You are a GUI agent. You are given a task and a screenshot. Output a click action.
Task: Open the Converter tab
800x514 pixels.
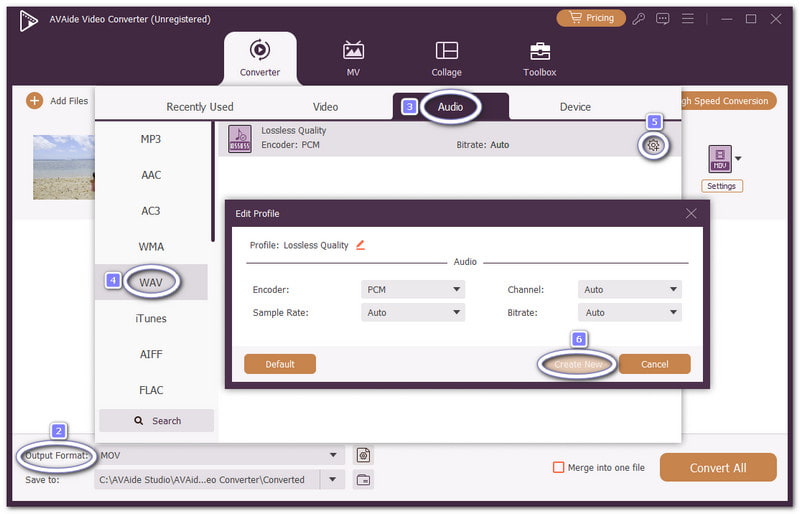click(x=260, y=58)
